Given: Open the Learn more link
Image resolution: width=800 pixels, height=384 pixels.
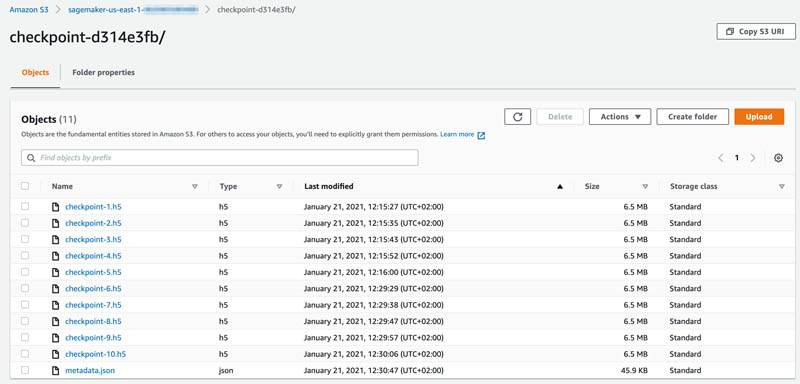Looking at the screenshot, I should [457, 135].
